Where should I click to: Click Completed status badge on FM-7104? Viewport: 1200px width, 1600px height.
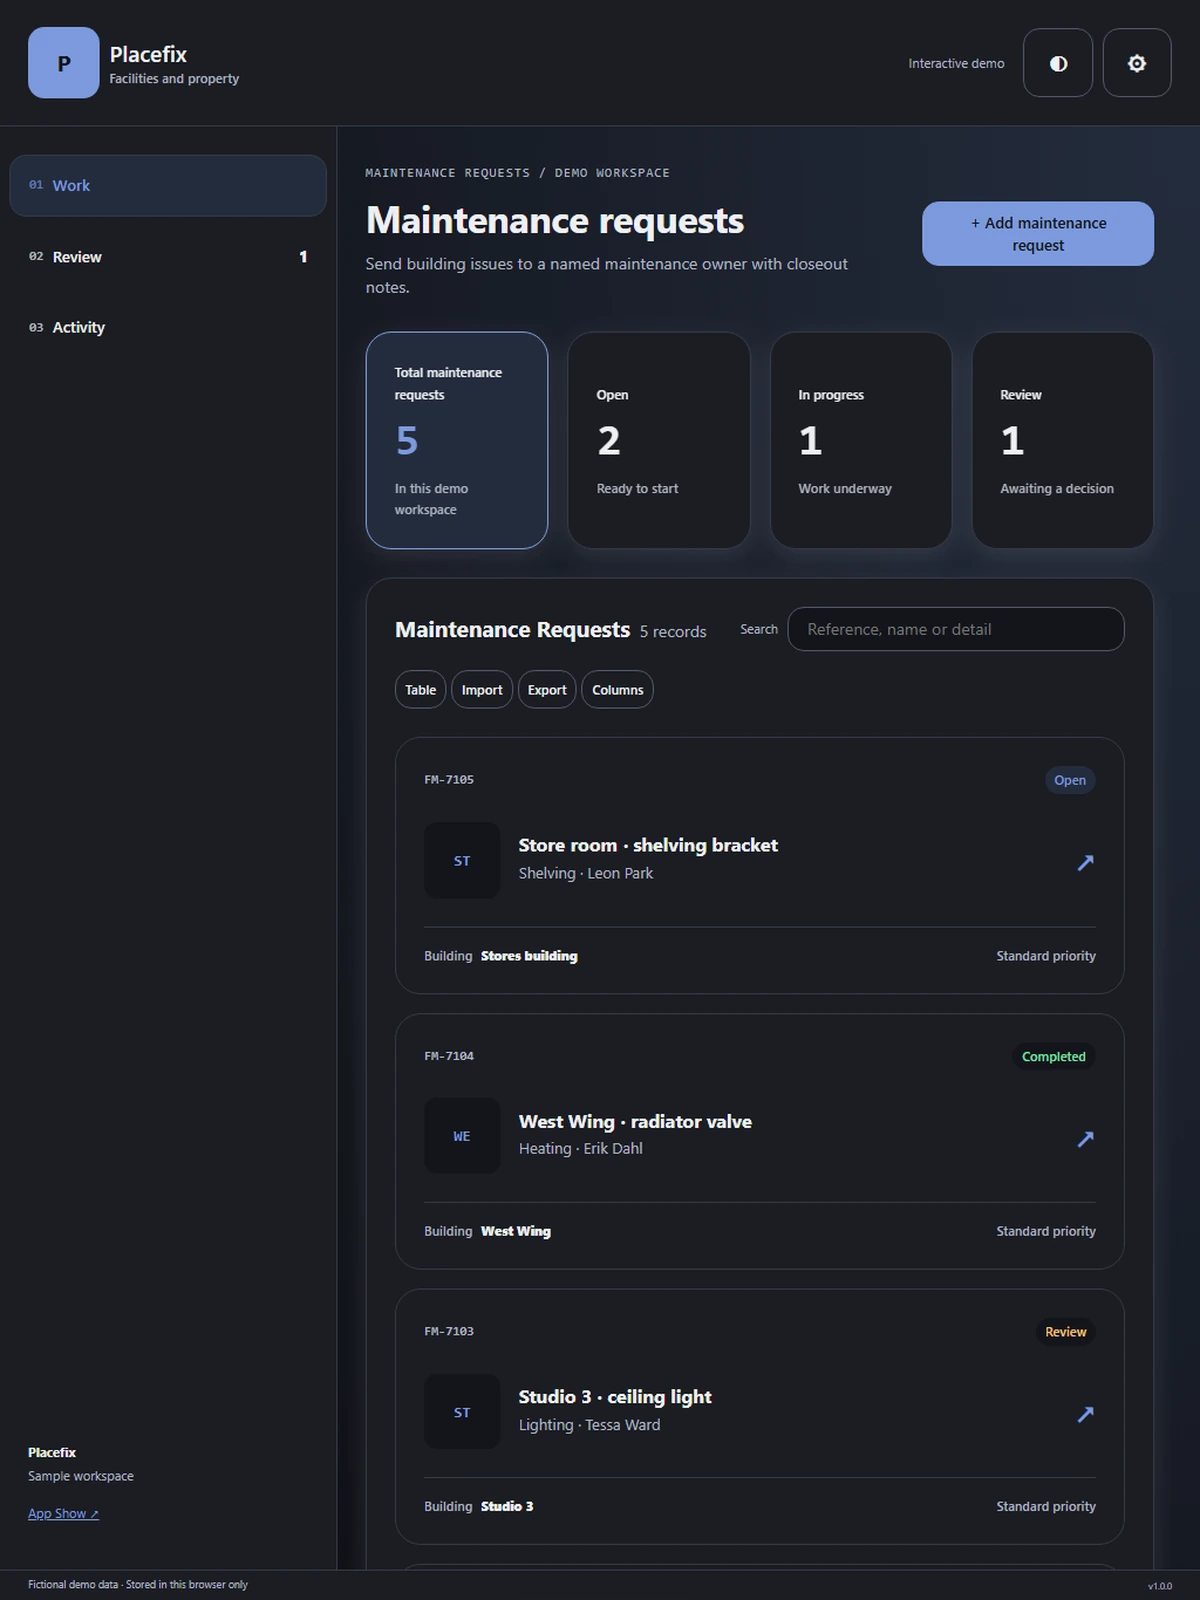[1054, 1056]
